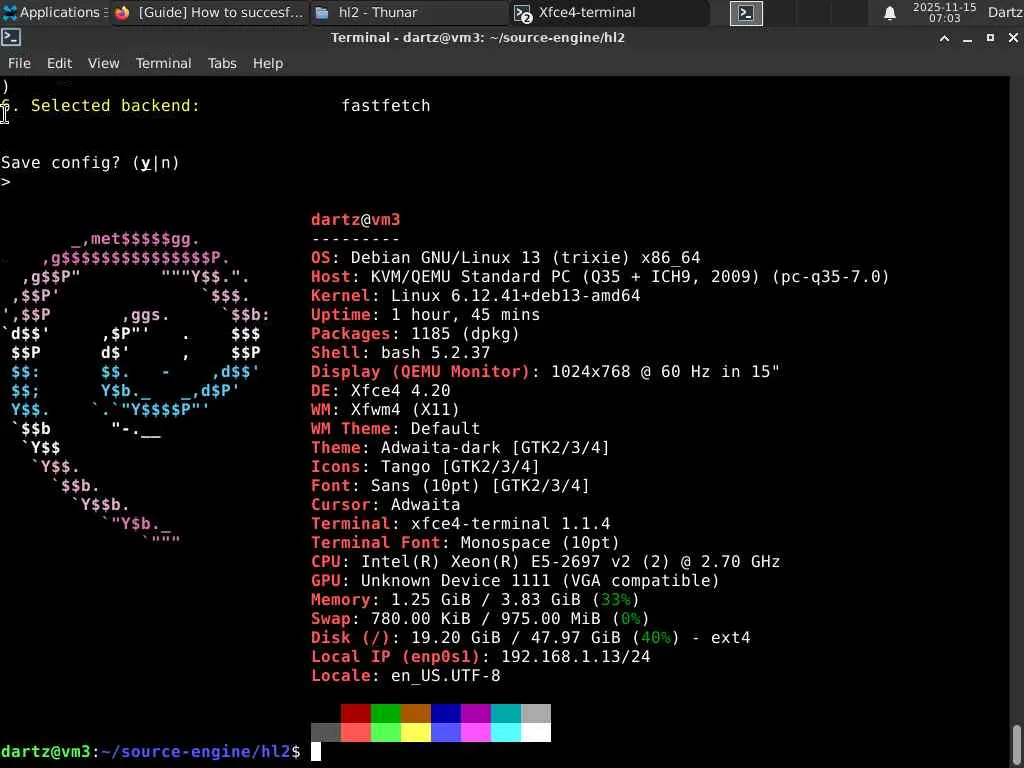Click the 'Terminal: xfce4-terminal 1.1.4' line
1024x768 pixels.
coord(460,524)
